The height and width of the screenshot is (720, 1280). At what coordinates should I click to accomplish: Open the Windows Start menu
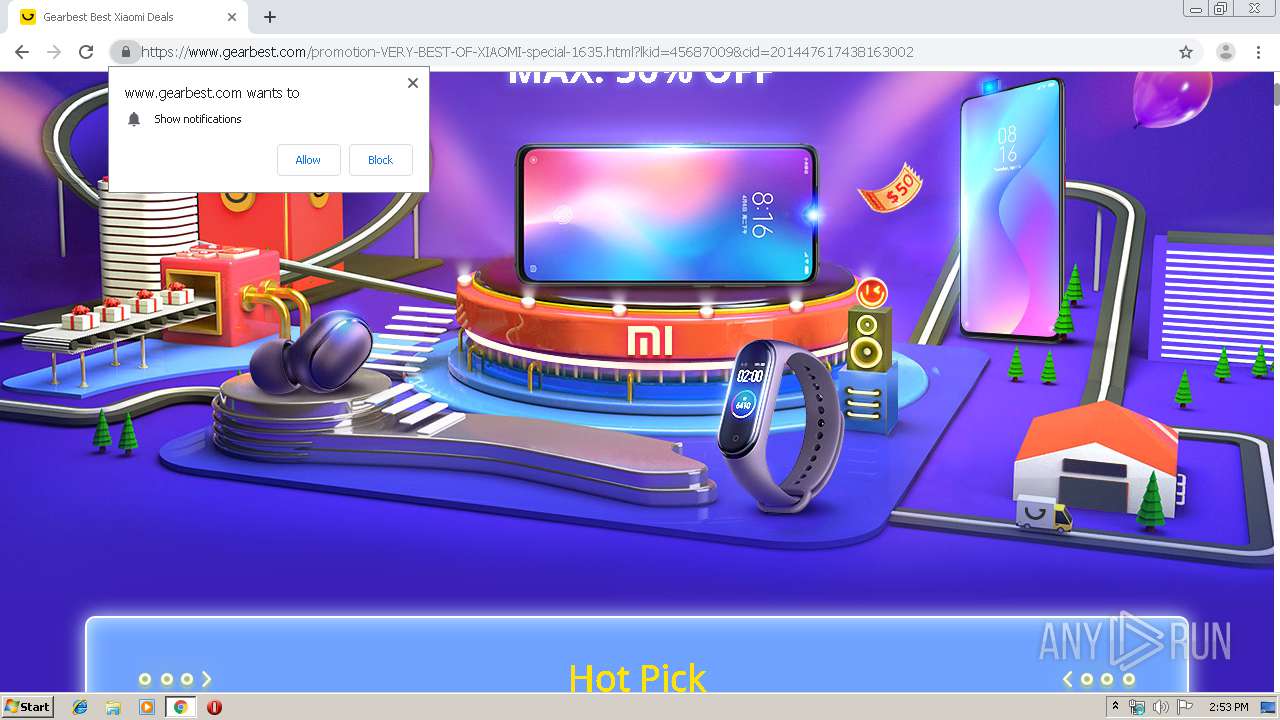click(27, 707)
